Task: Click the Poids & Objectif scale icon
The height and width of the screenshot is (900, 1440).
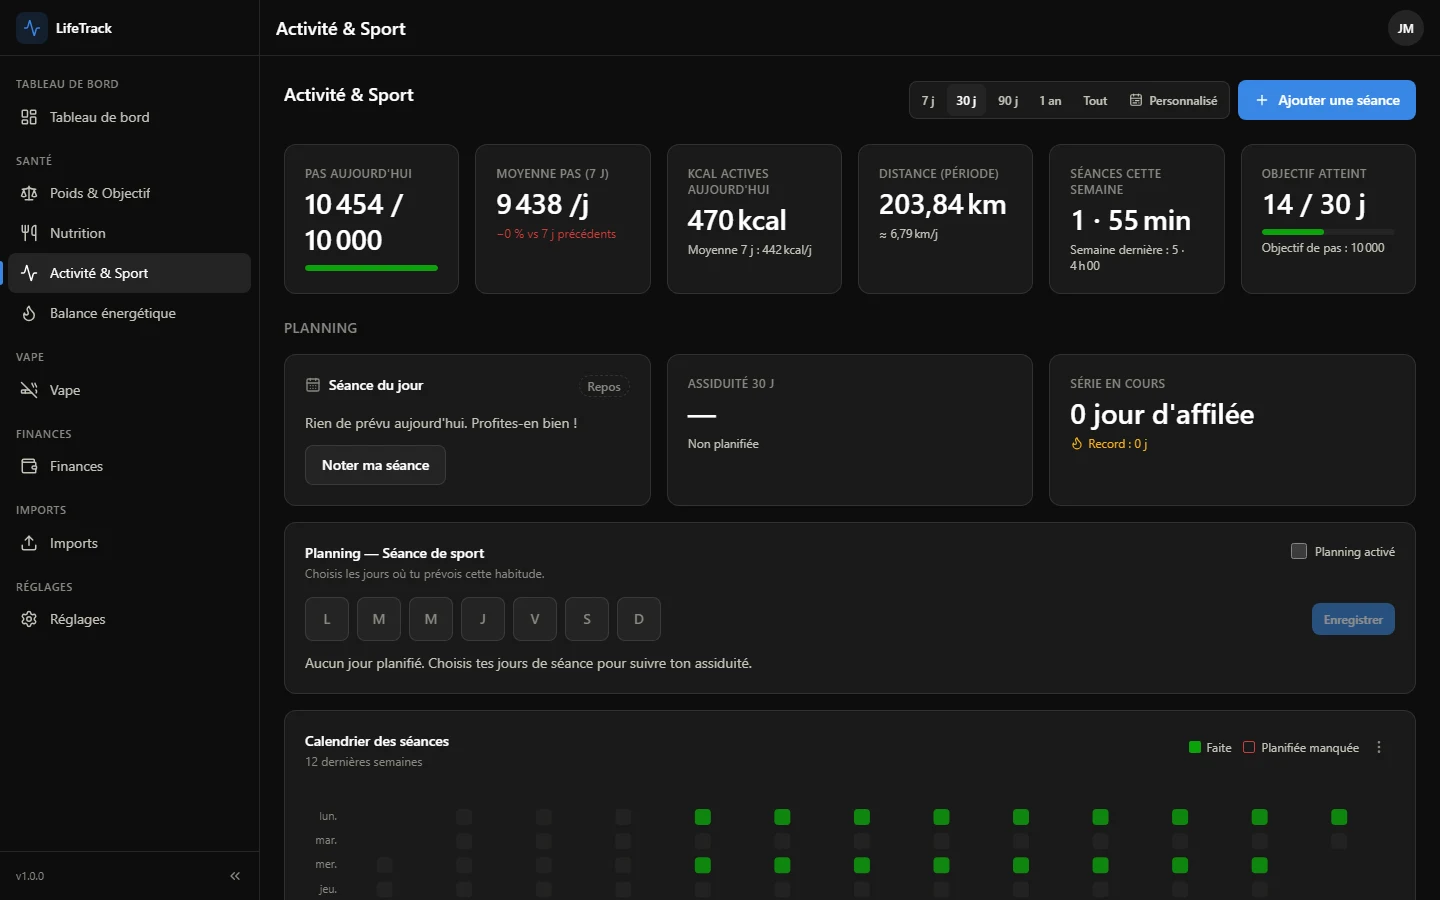Action: click(x=29, y=193)
